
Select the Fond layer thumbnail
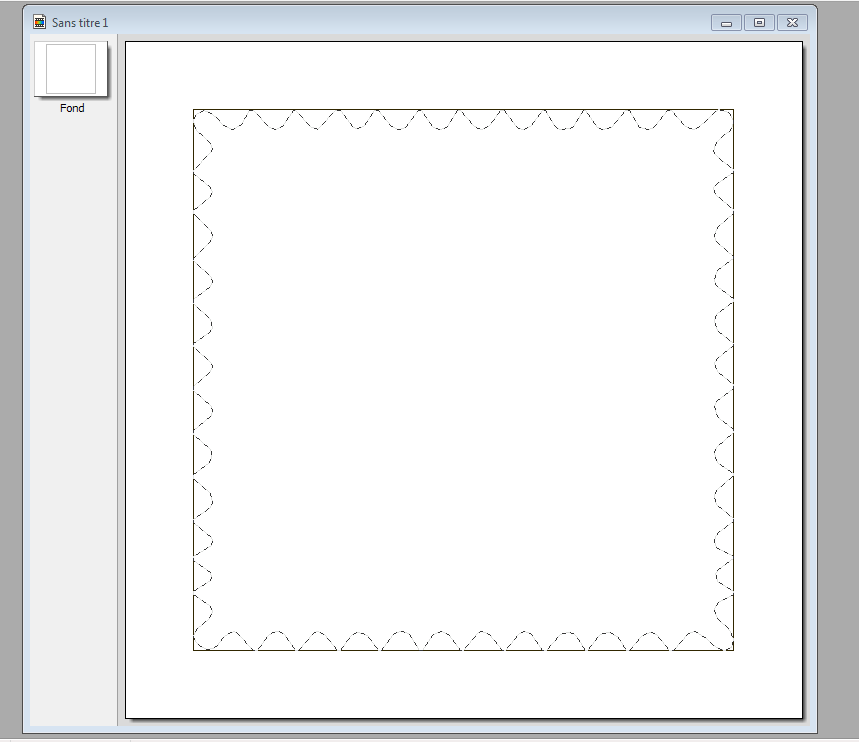click(x=71, y=69)
